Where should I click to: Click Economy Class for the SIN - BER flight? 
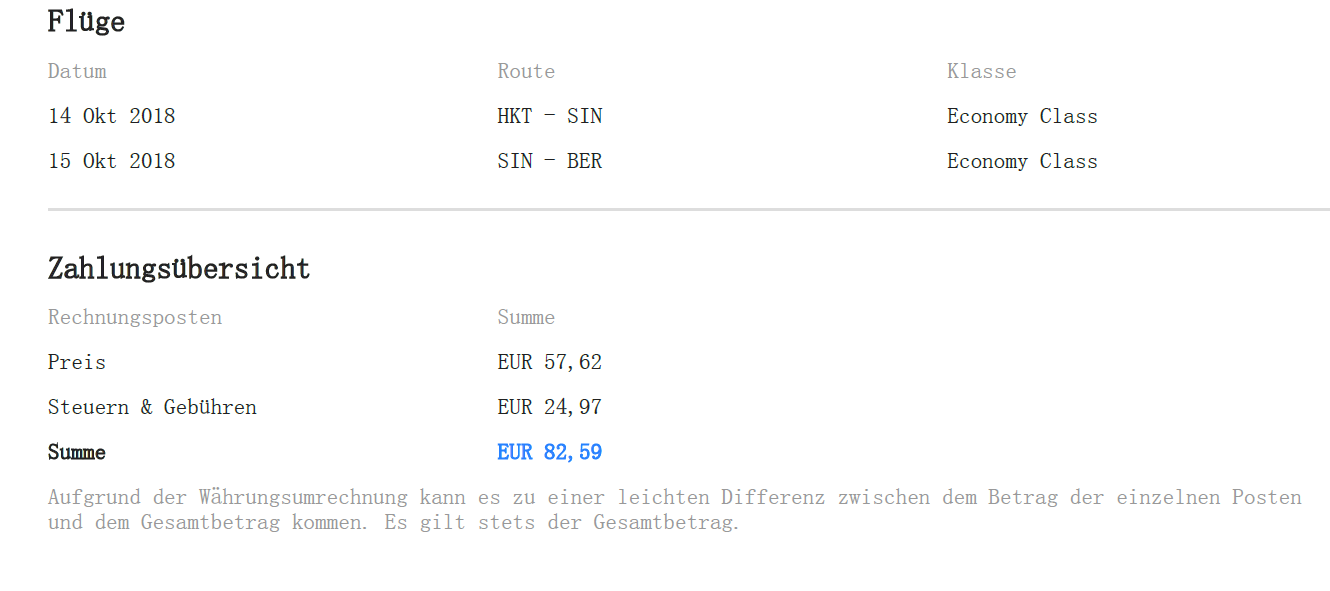pyautogui.click(x=1022, y=161)
